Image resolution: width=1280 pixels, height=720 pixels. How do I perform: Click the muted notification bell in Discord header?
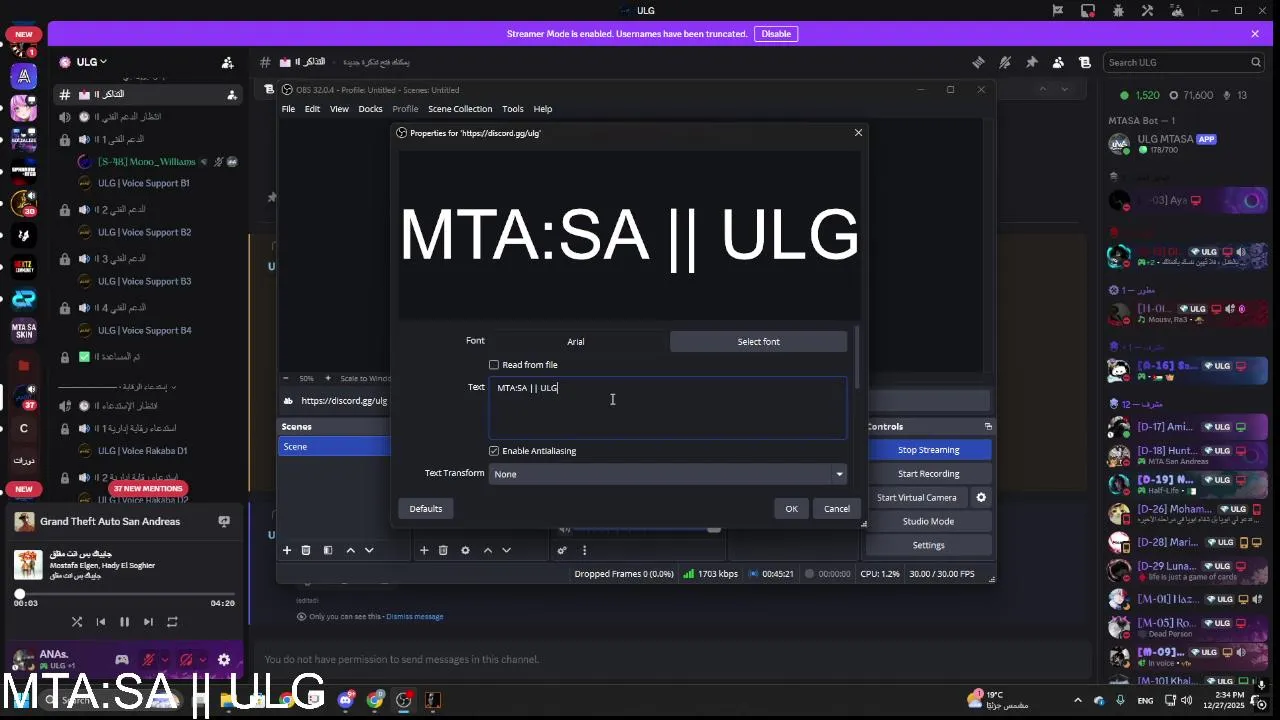[x=1005, y=62]
